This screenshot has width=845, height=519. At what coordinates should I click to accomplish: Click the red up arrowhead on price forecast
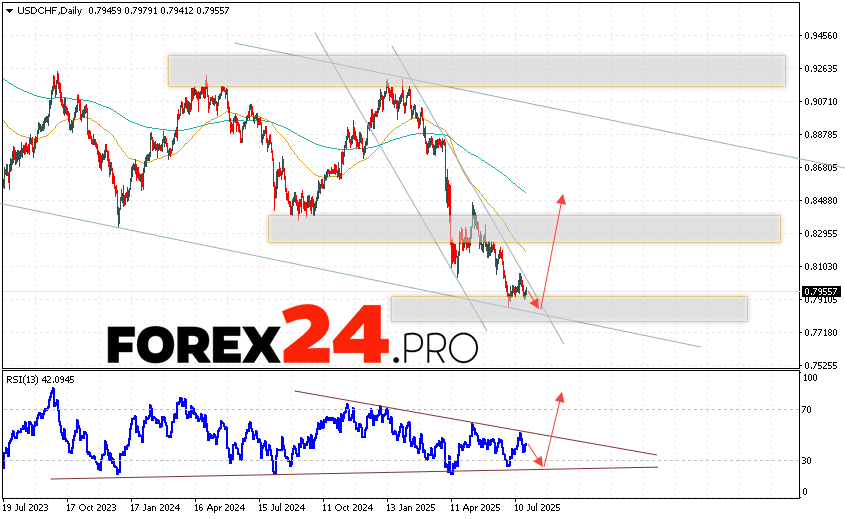[x=561, y=197]
